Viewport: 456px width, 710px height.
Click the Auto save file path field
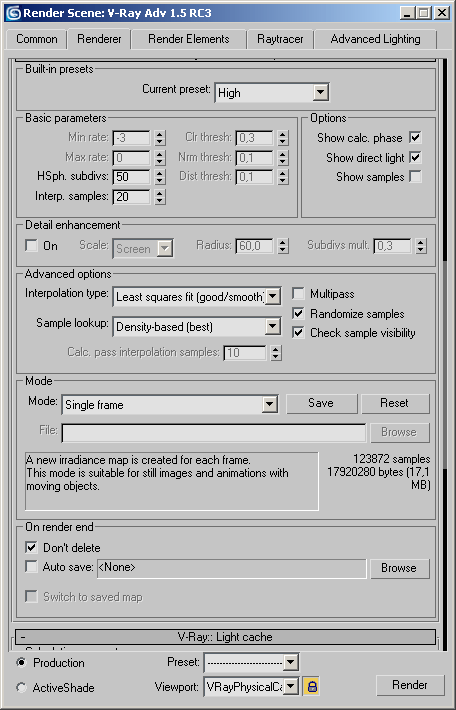[231, 568]
